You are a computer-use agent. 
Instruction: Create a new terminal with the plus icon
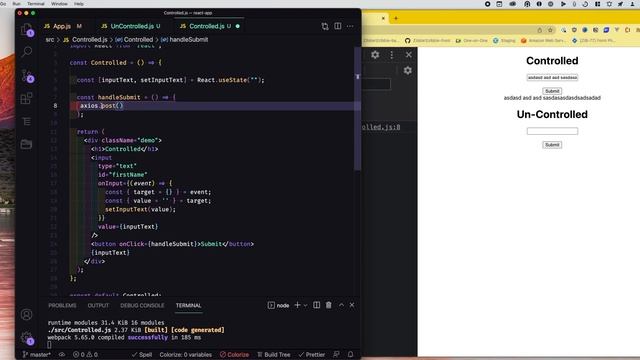coord(298,305)
